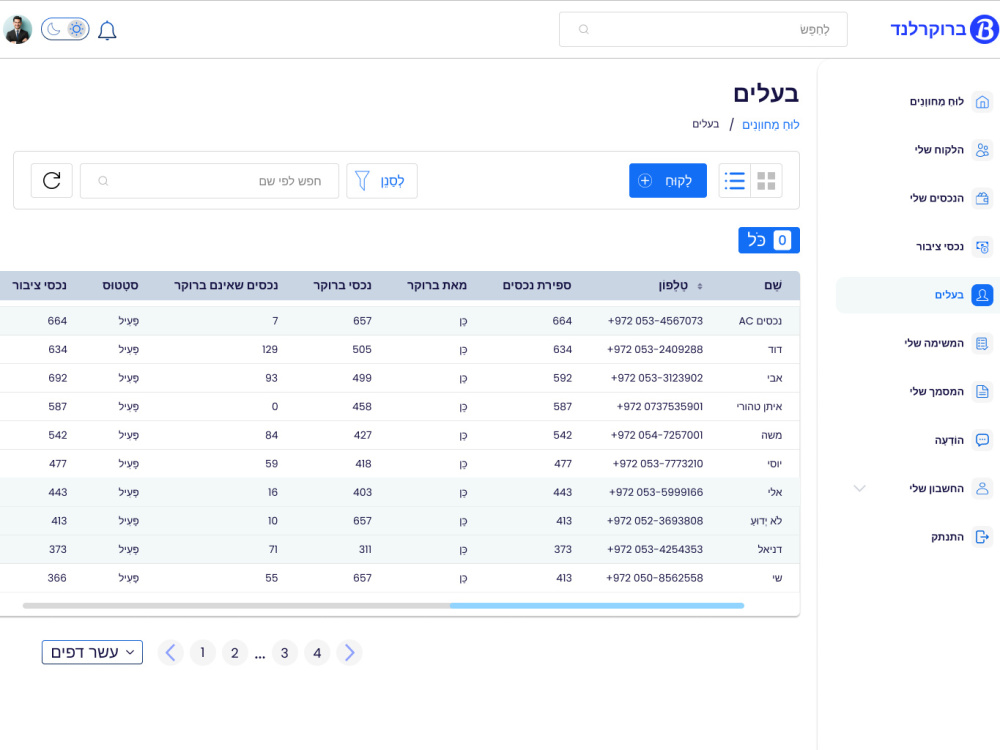Open the עשר דפים page-size dropdown
Image resolution: width=1000 pixels, height=750 pixels.
coord(92,652)
